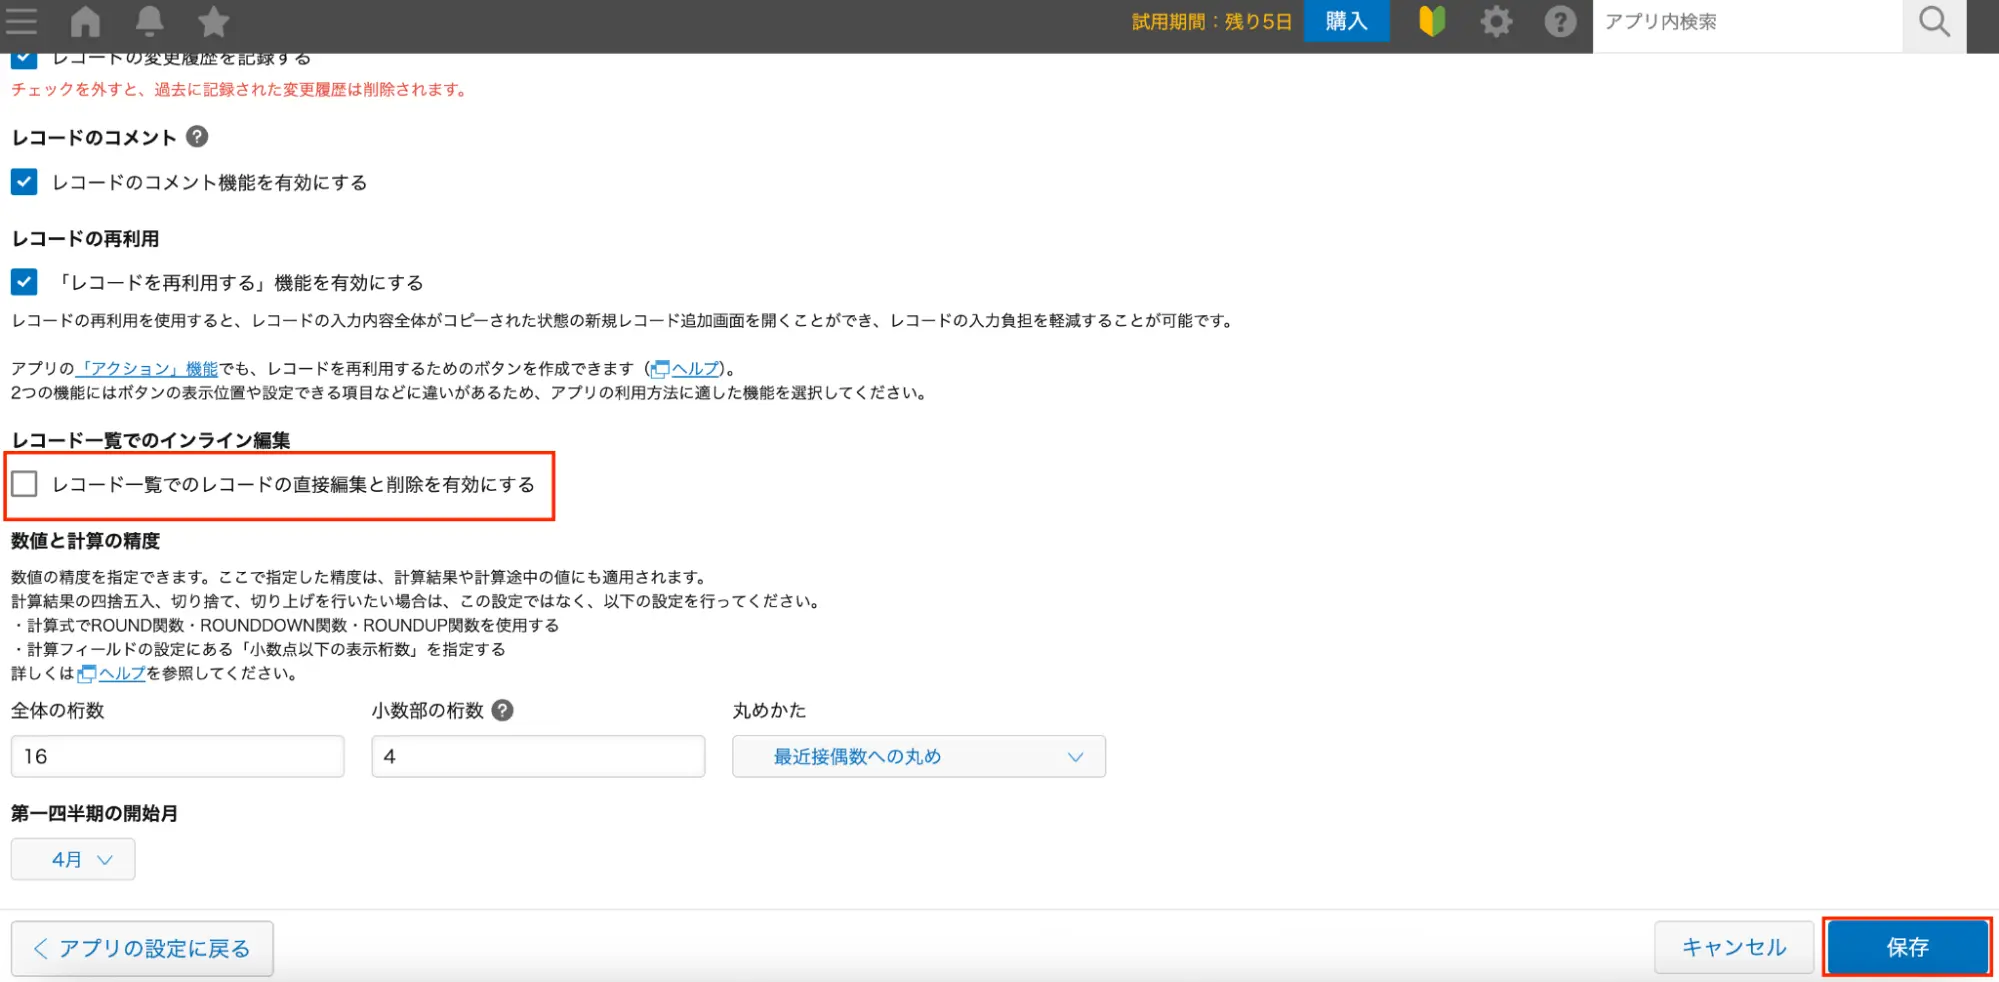Click the 保存 save button
The height and width of the screenshot is (982, 1999).
(1906, 947)
